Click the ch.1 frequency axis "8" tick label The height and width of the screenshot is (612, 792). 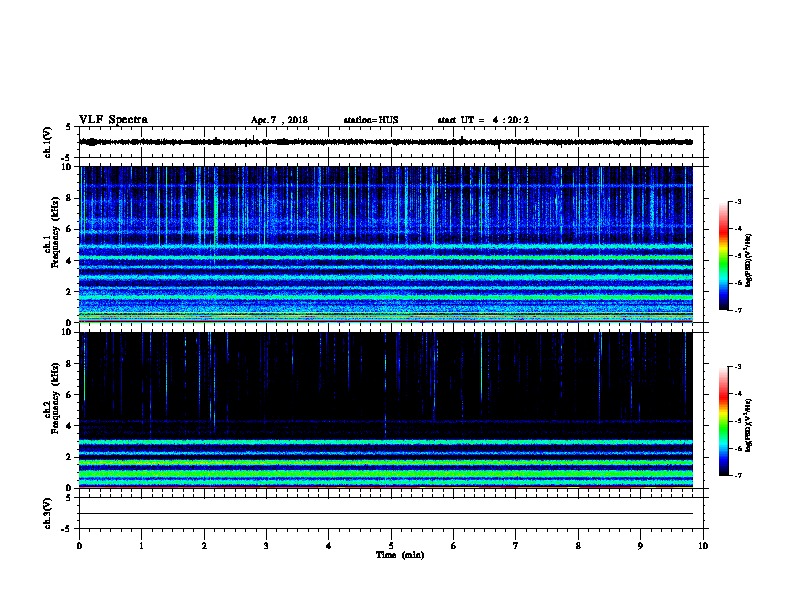[x=70, y=198]
